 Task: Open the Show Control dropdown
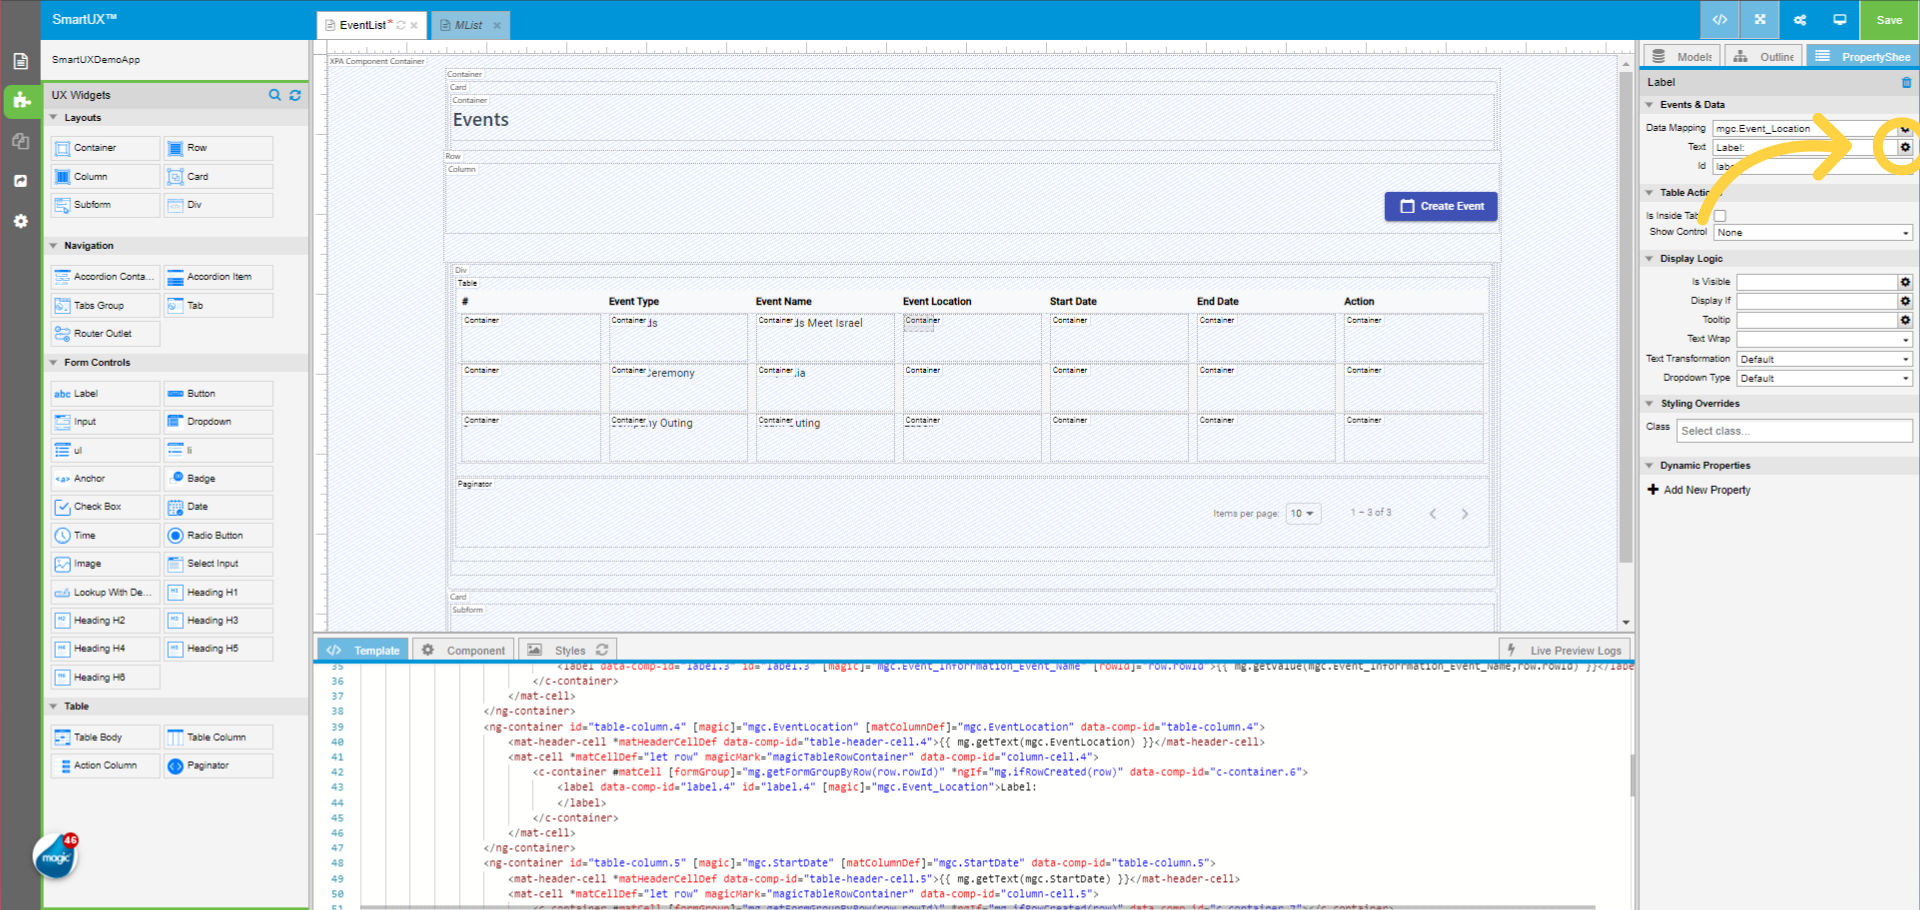tap(1812, 232)
